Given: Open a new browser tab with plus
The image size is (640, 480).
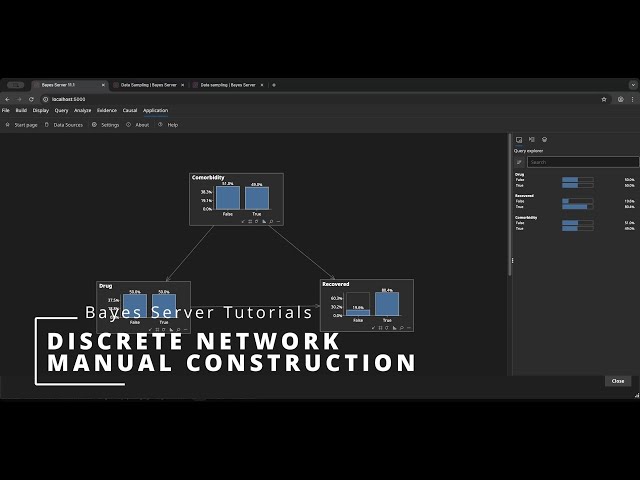Looking at the screenshot, I should click(274, 85).
